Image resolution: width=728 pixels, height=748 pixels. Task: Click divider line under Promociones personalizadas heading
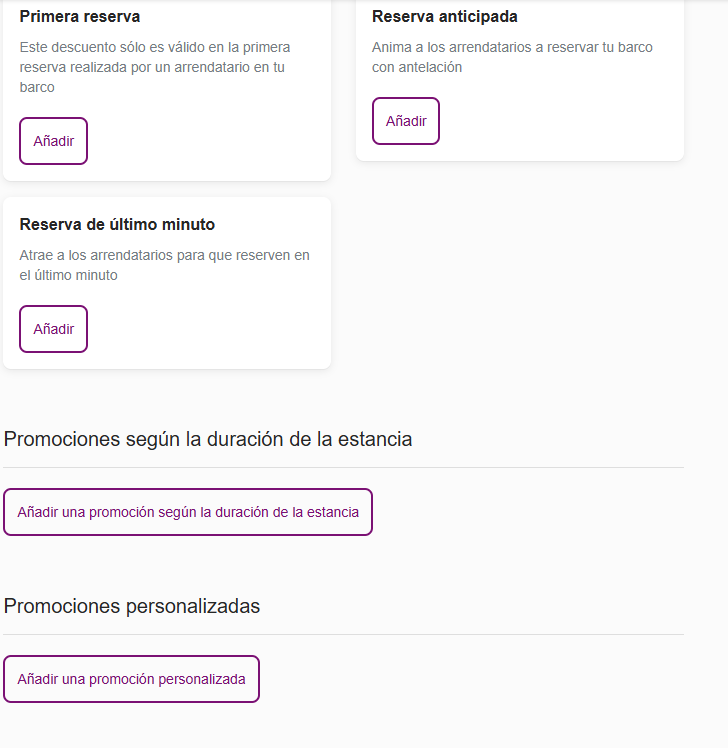pyautogui.click(x=343, y=634)
